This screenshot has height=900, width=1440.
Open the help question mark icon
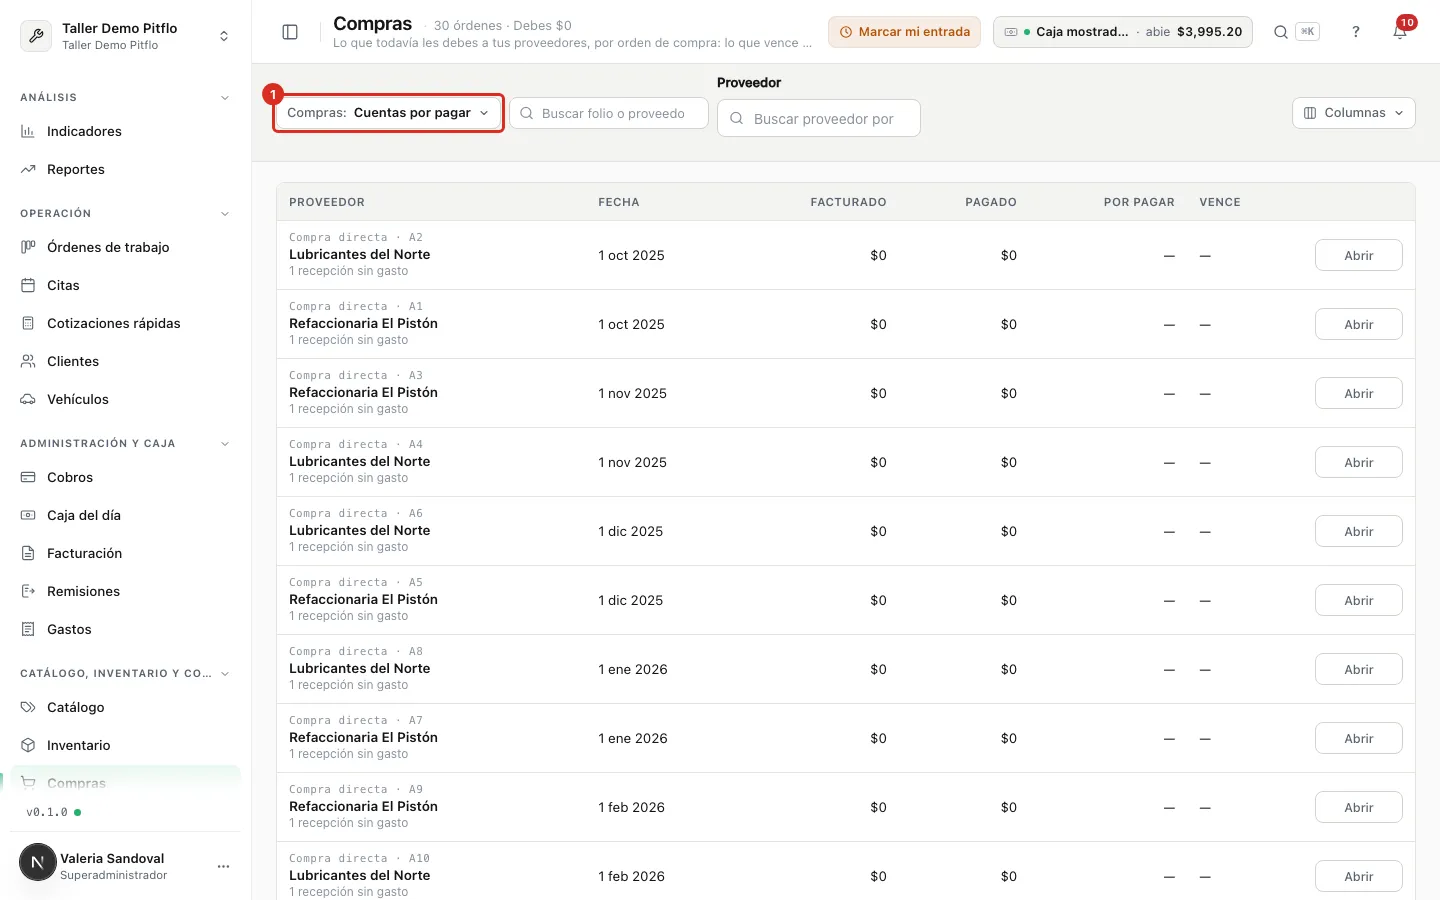tap(1356, 32)
